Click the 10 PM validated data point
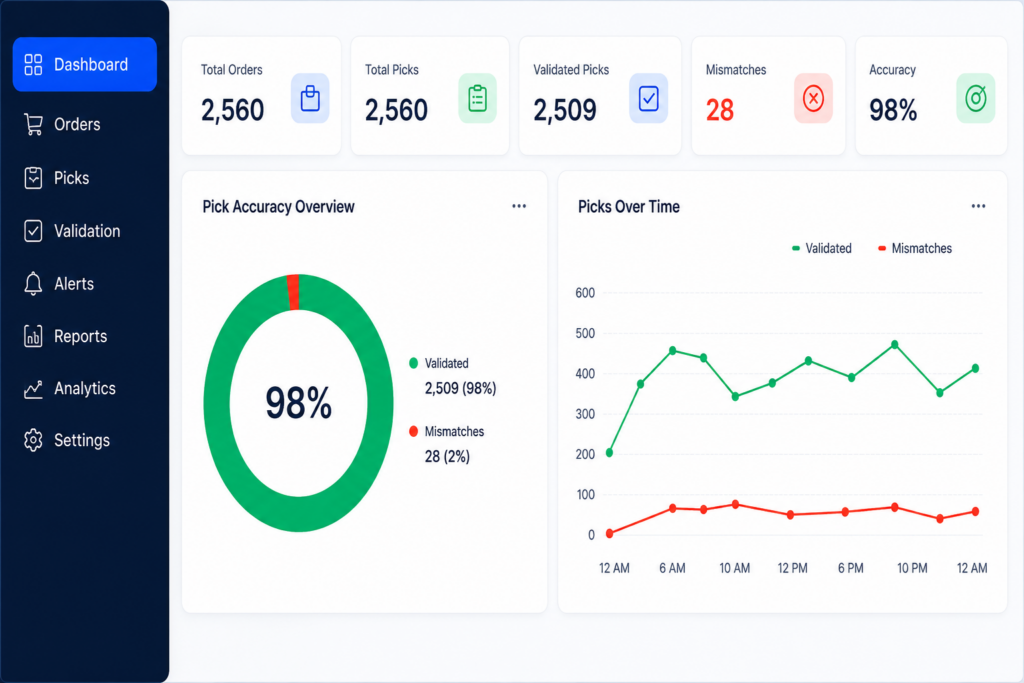The width and height of the screenshot is (1024, 683). pos(895,344)
